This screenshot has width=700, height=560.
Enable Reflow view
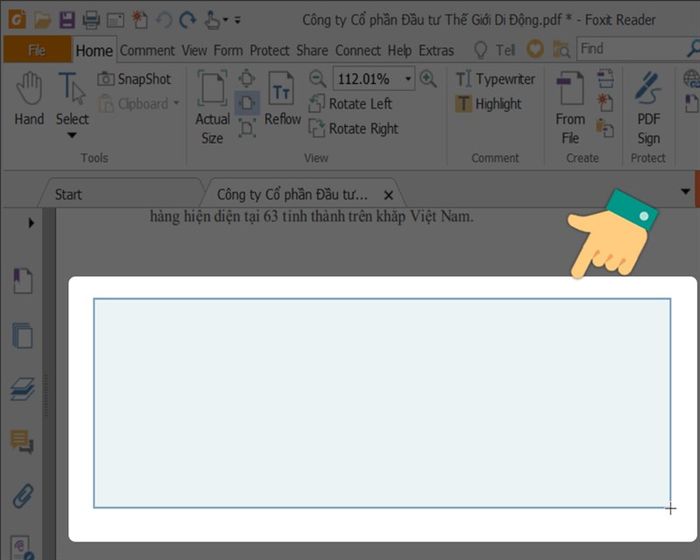[x=283, y=99]
